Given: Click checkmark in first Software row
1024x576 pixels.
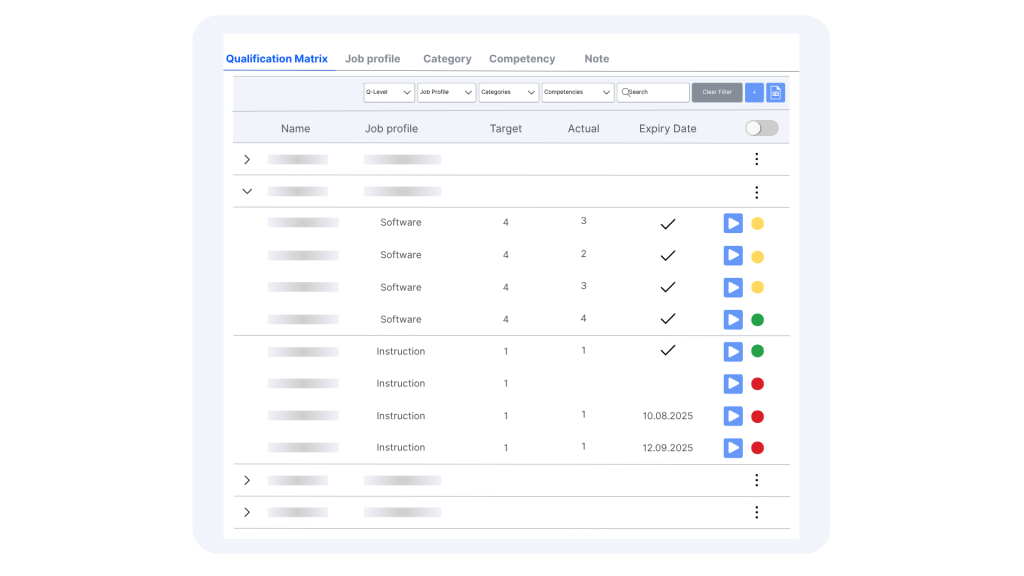Looking at the screenshot, I should coord(668,223).
